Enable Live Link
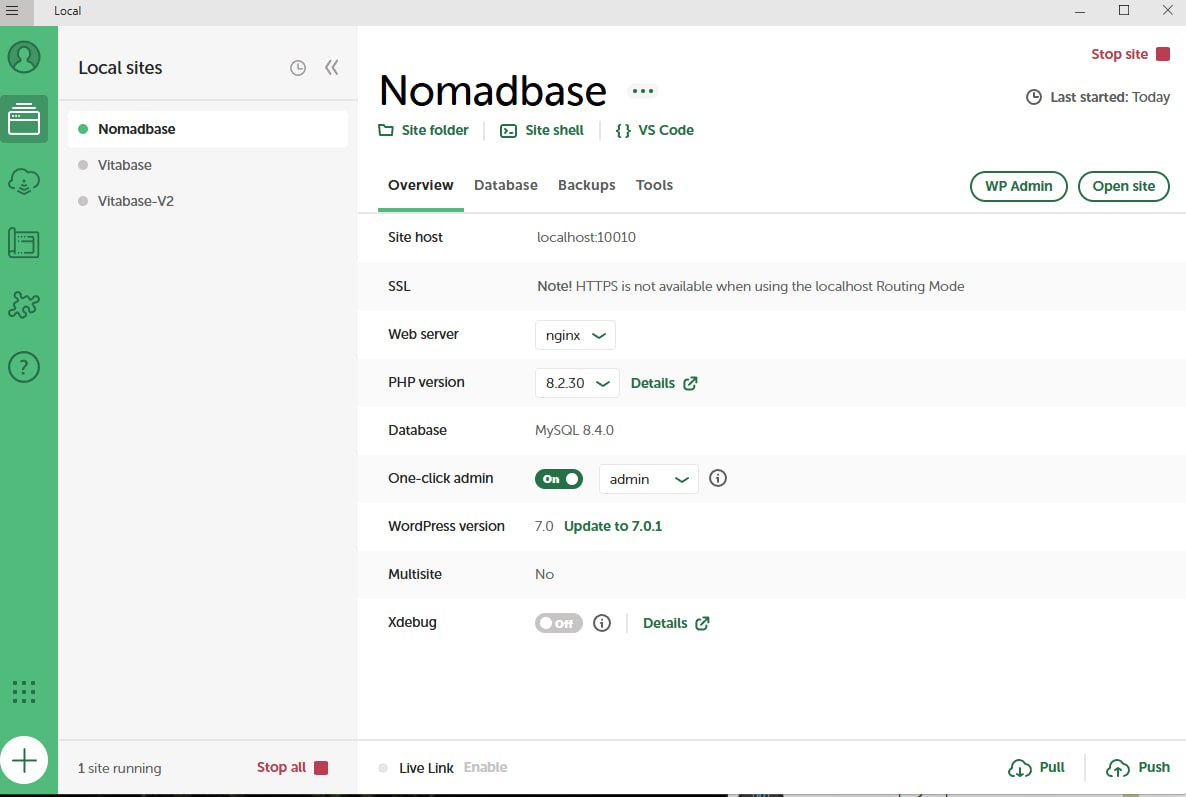The image size is (1186, 797). tap(485, 767)
